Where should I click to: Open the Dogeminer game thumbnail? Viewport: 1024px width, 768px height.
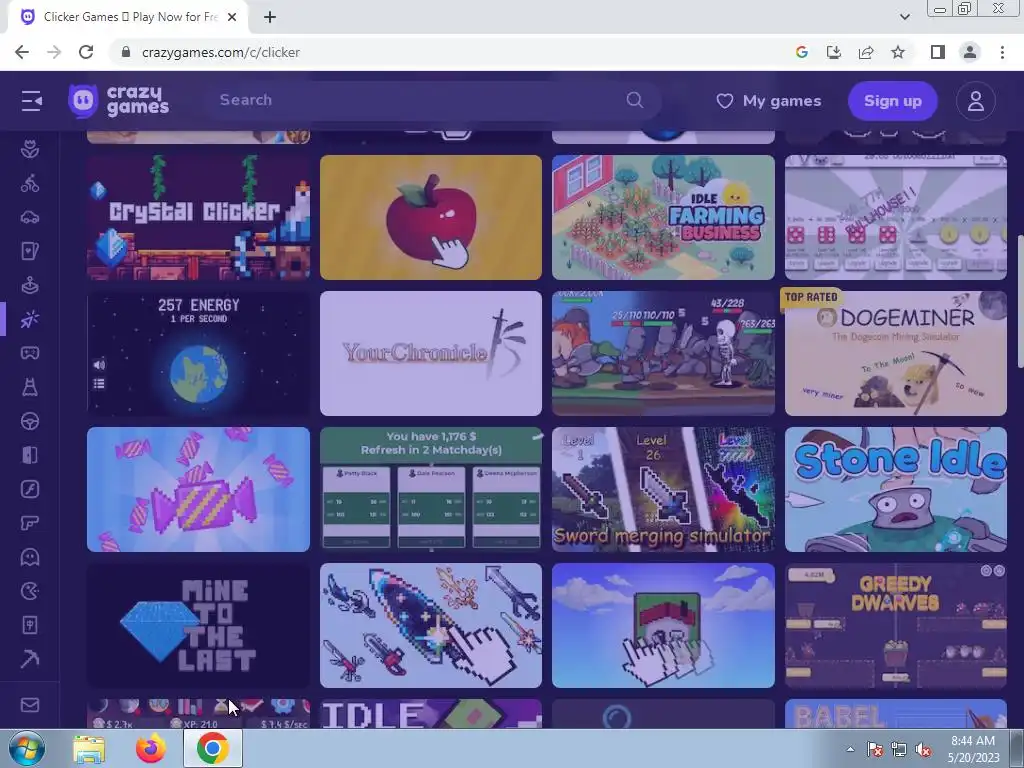[x=896, y=353]
